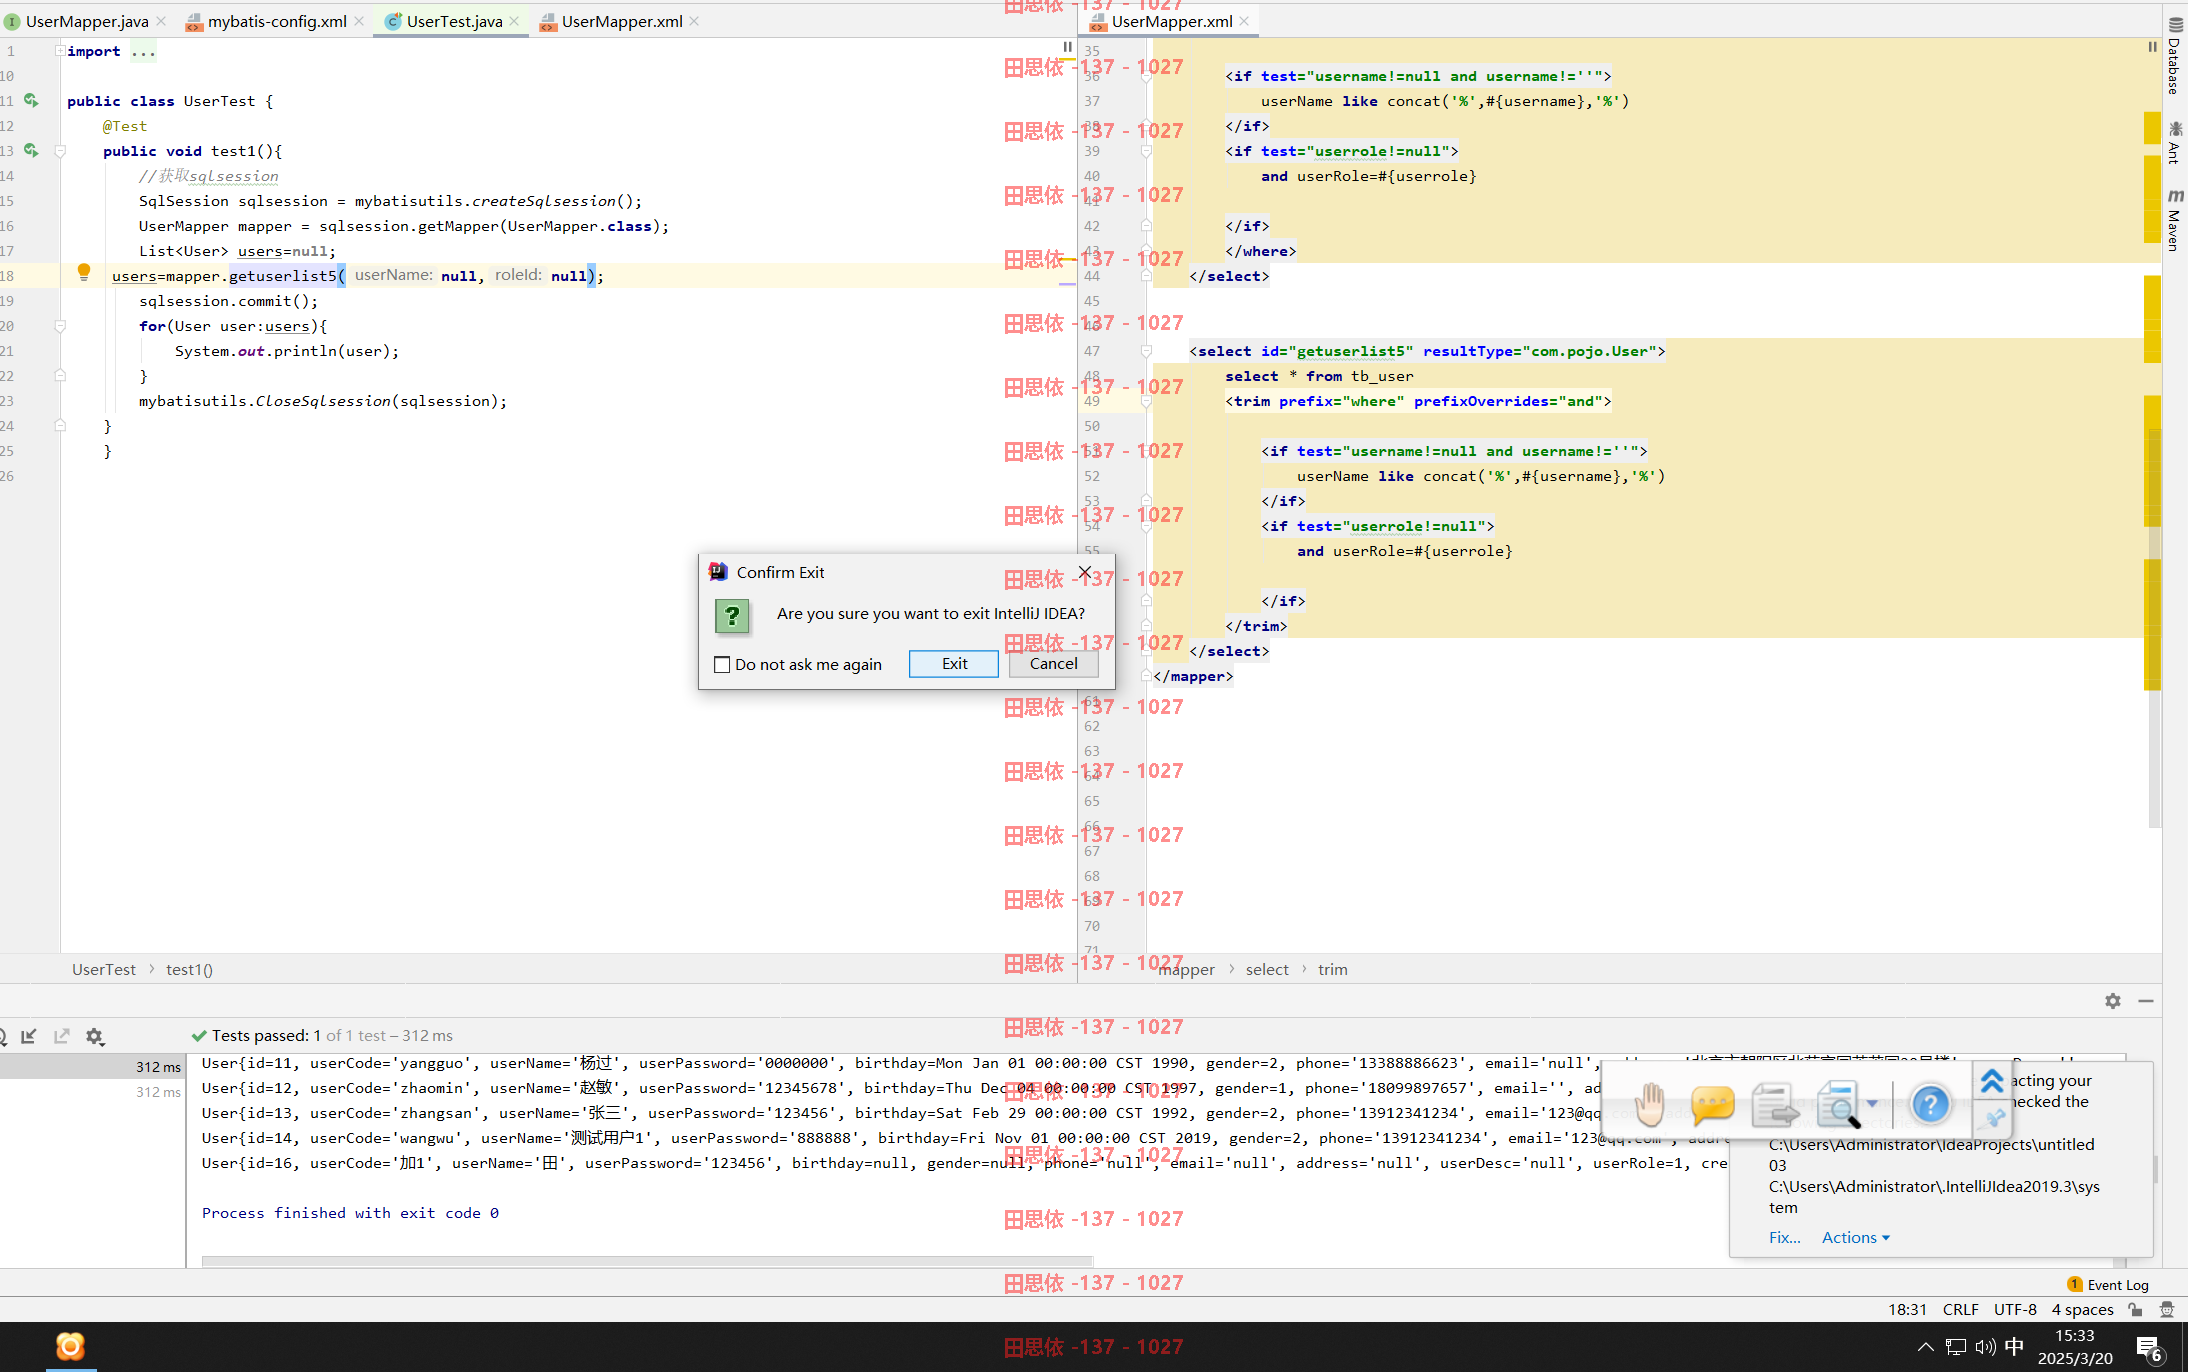
Task: Click UserTest in the breadcrumb bar
Action: (104, 969)
